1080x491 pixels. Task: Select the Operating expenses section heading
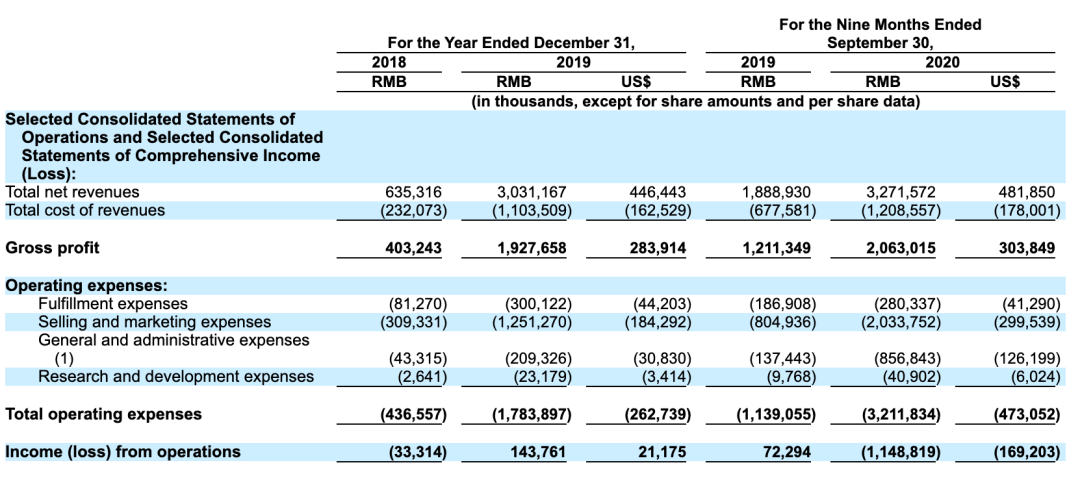click(86, 285)
